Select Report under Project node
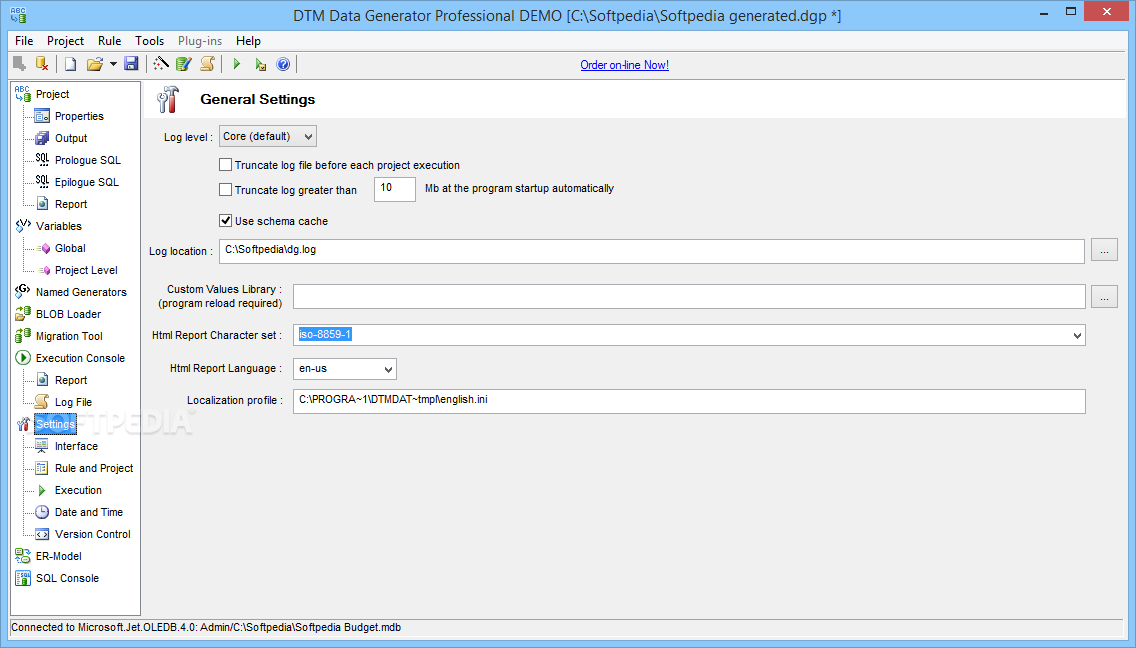 pyautogui.click(x=71, y=204)
